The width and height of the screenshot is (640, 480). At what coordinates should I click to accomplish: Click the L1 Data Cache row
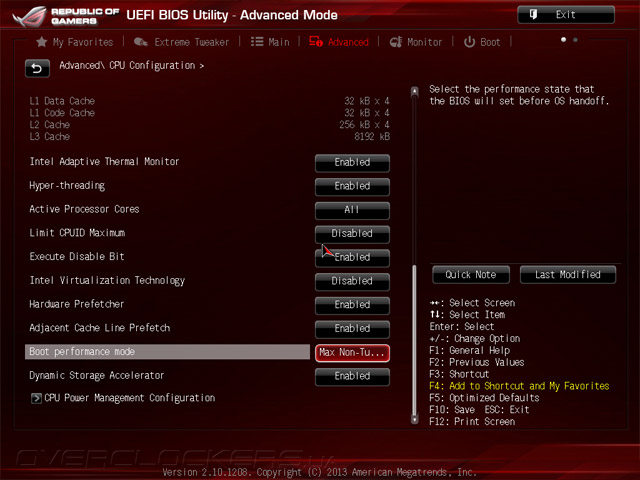(x=209, y=101)
